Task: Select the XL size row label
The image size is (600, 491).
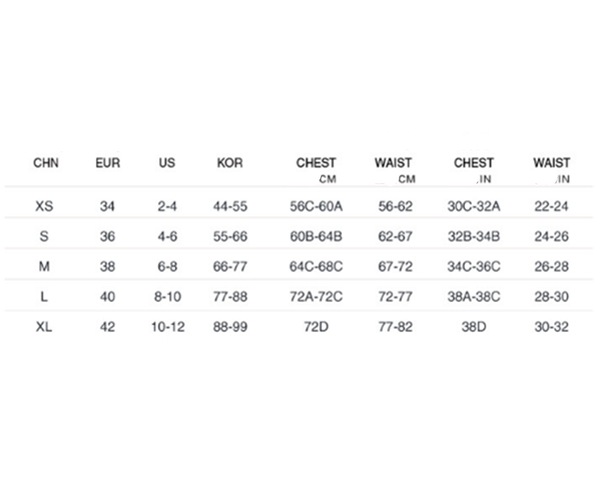Action: coord(44,327)
